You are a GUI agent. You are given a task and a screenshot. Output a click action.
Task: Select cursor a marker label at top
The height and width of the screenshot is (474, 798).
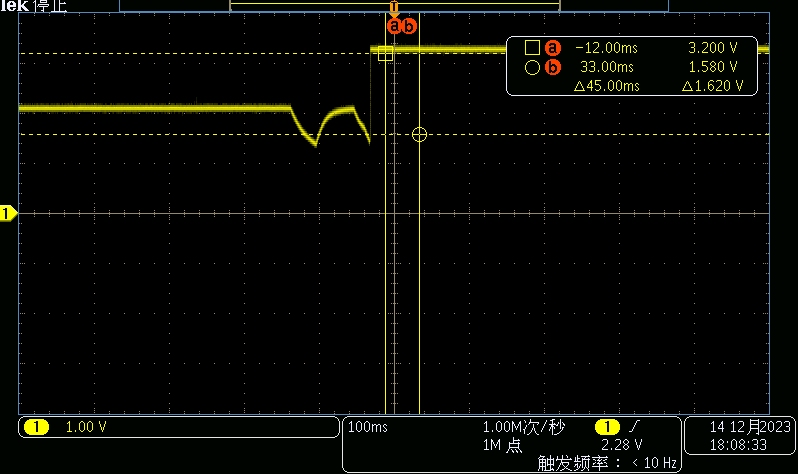[394, 26]
